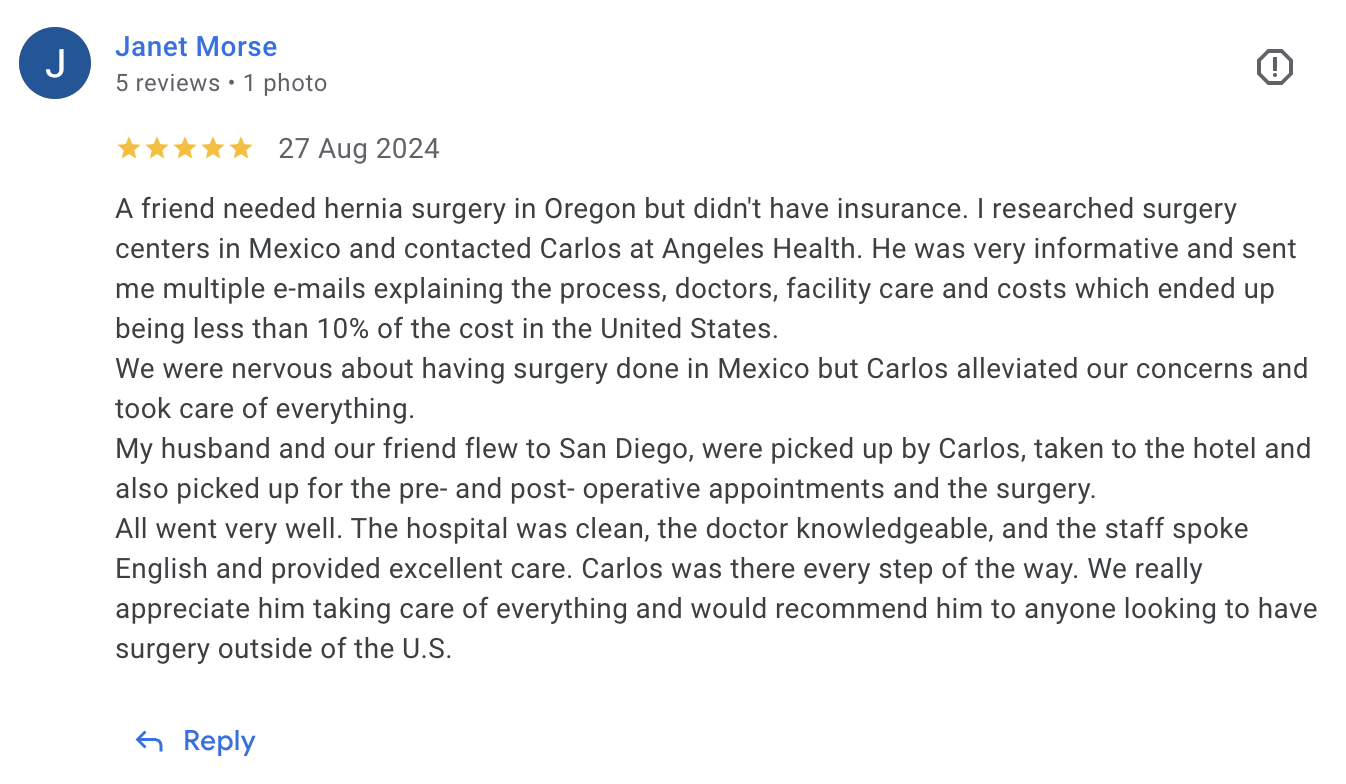Click the "5 reviews" count text
This screenshot has width=1346, height=784.
point(167,83)
